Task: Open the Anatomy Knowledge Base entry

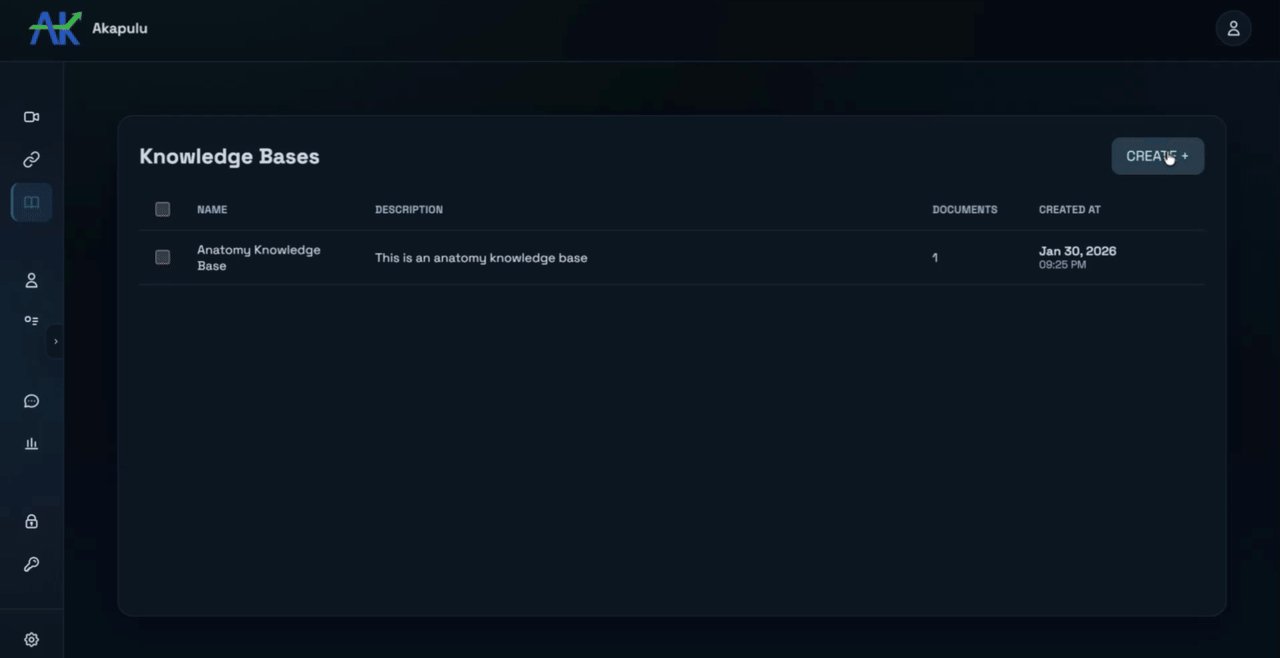Action: click(258, 257)
